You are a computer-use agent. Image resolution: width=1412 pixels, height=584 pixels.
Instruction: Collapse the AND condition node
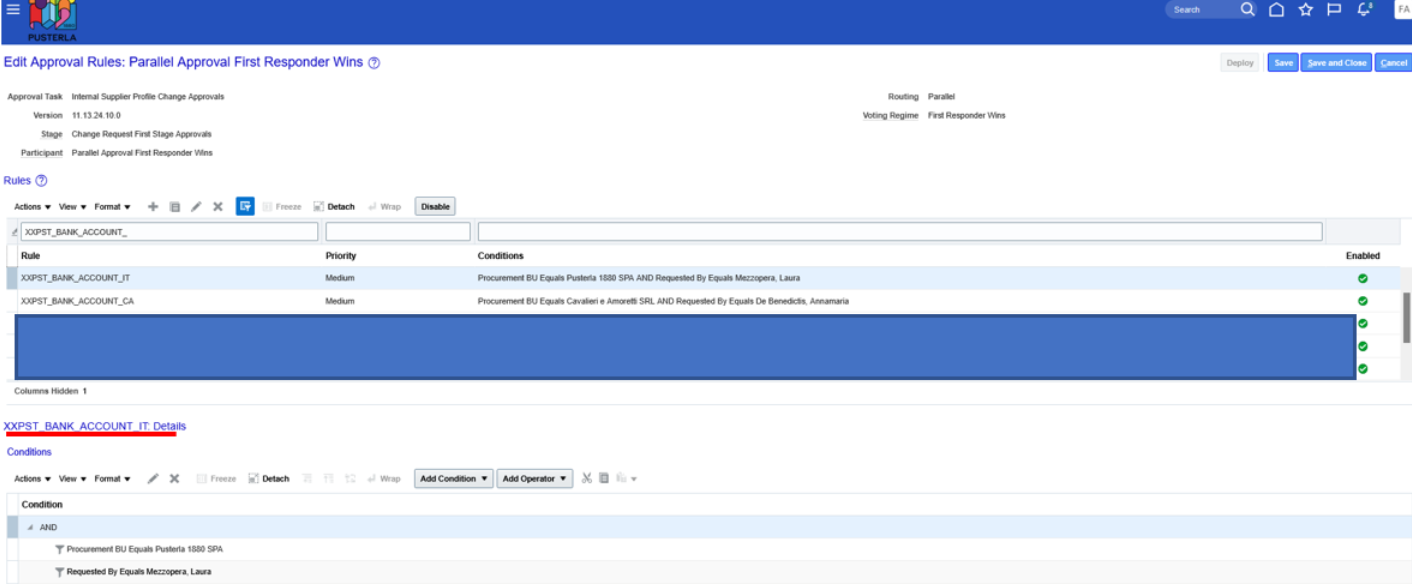click(x=30, y=527)
